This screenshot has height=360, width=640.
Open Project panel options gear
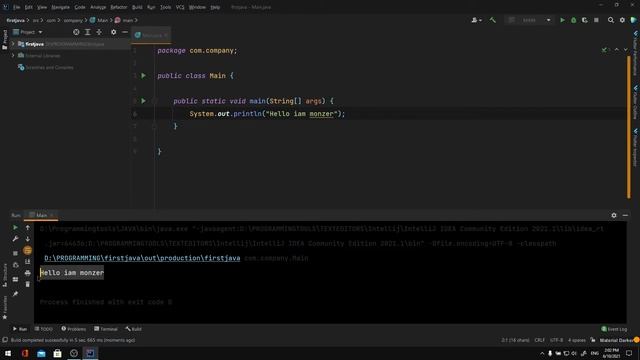113,32
